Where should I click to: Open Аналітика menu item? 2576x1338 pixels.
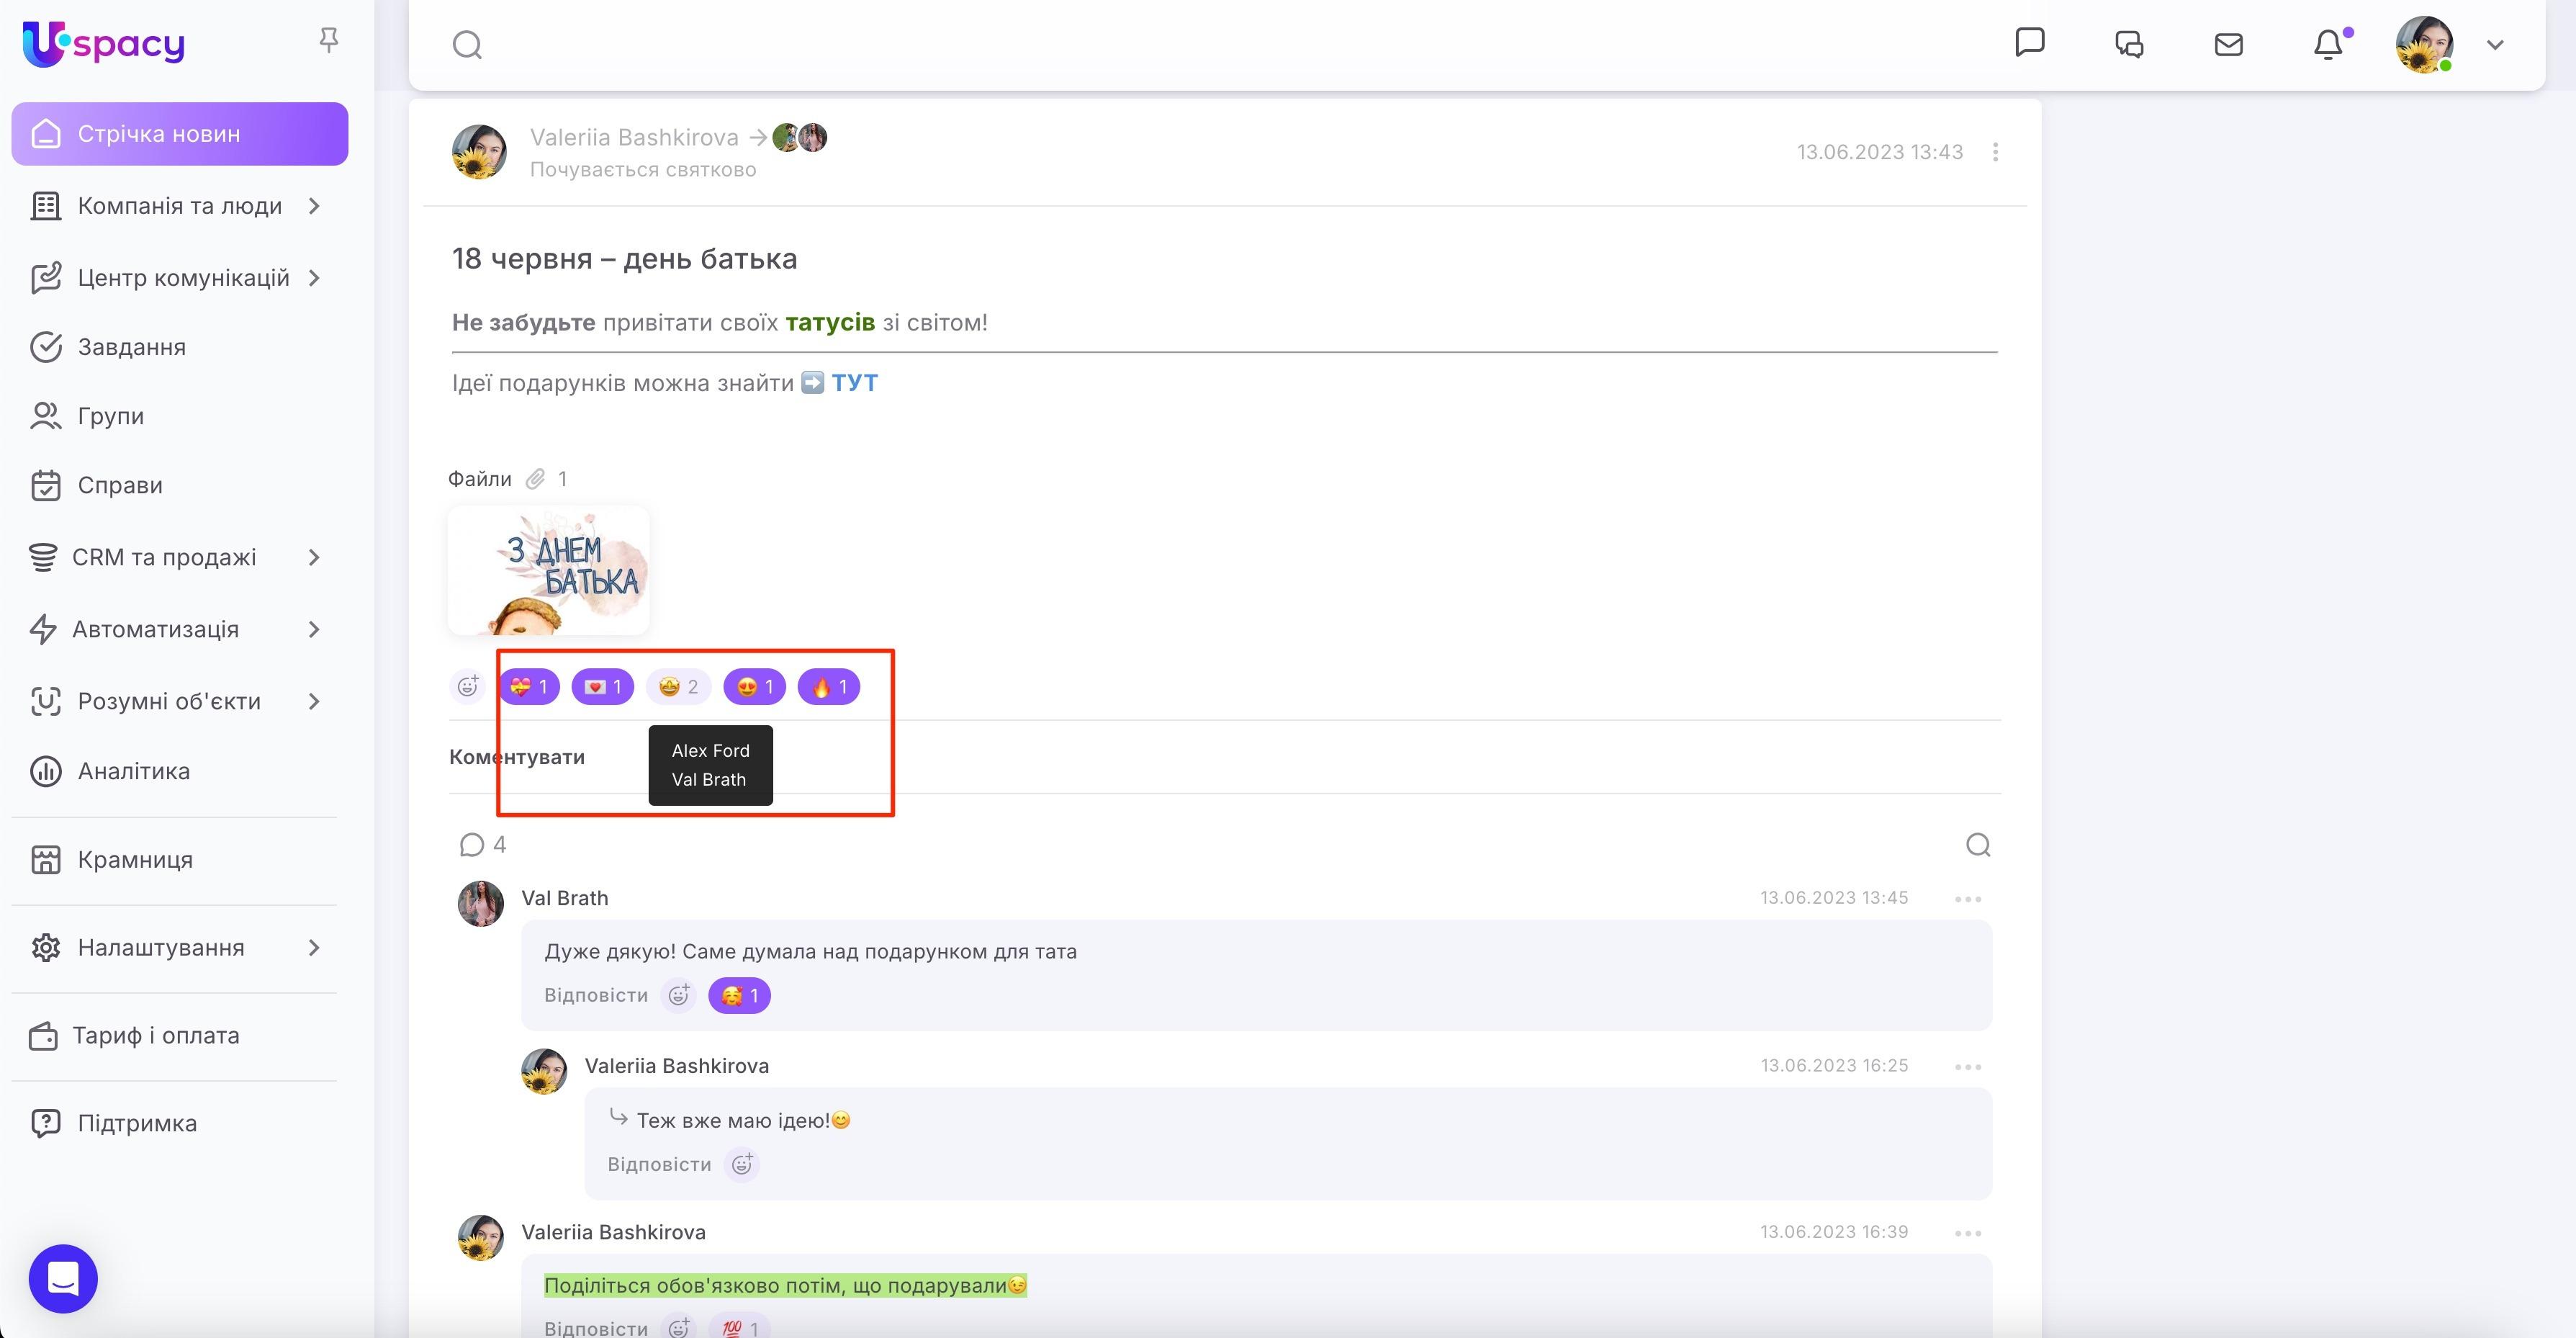[133, 771]
